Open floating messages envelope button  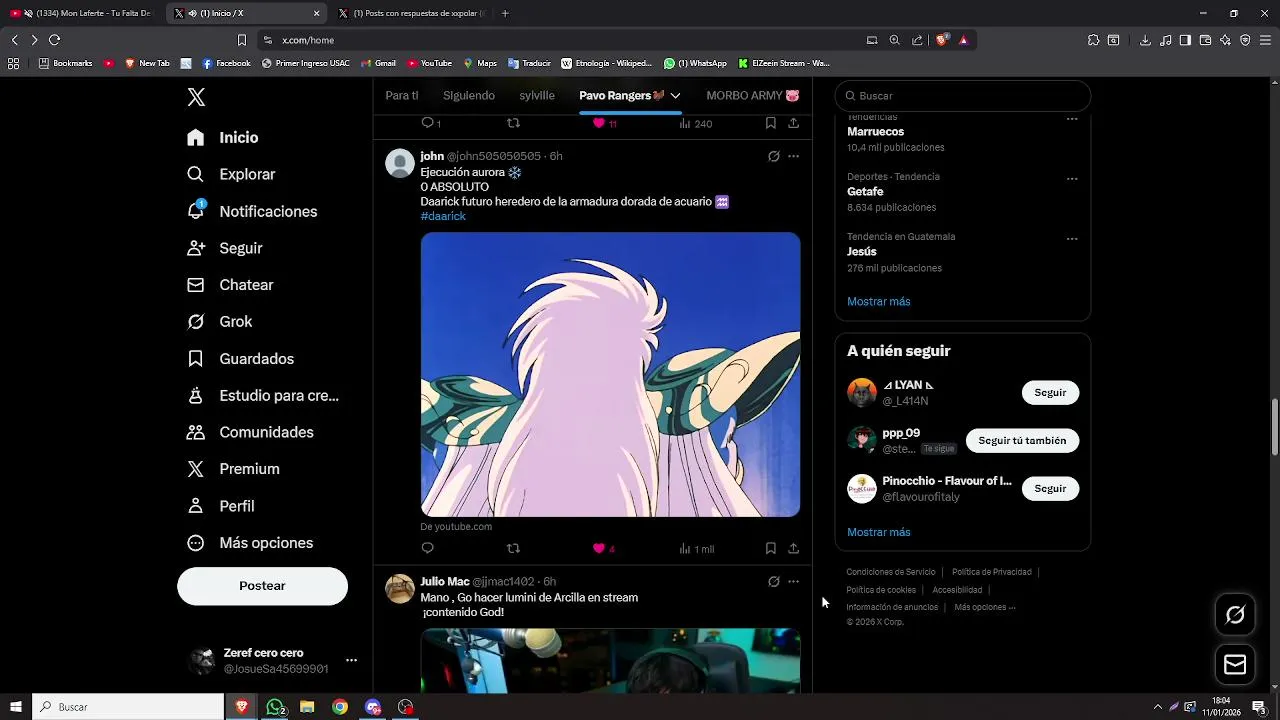(x=1235, y=665)
